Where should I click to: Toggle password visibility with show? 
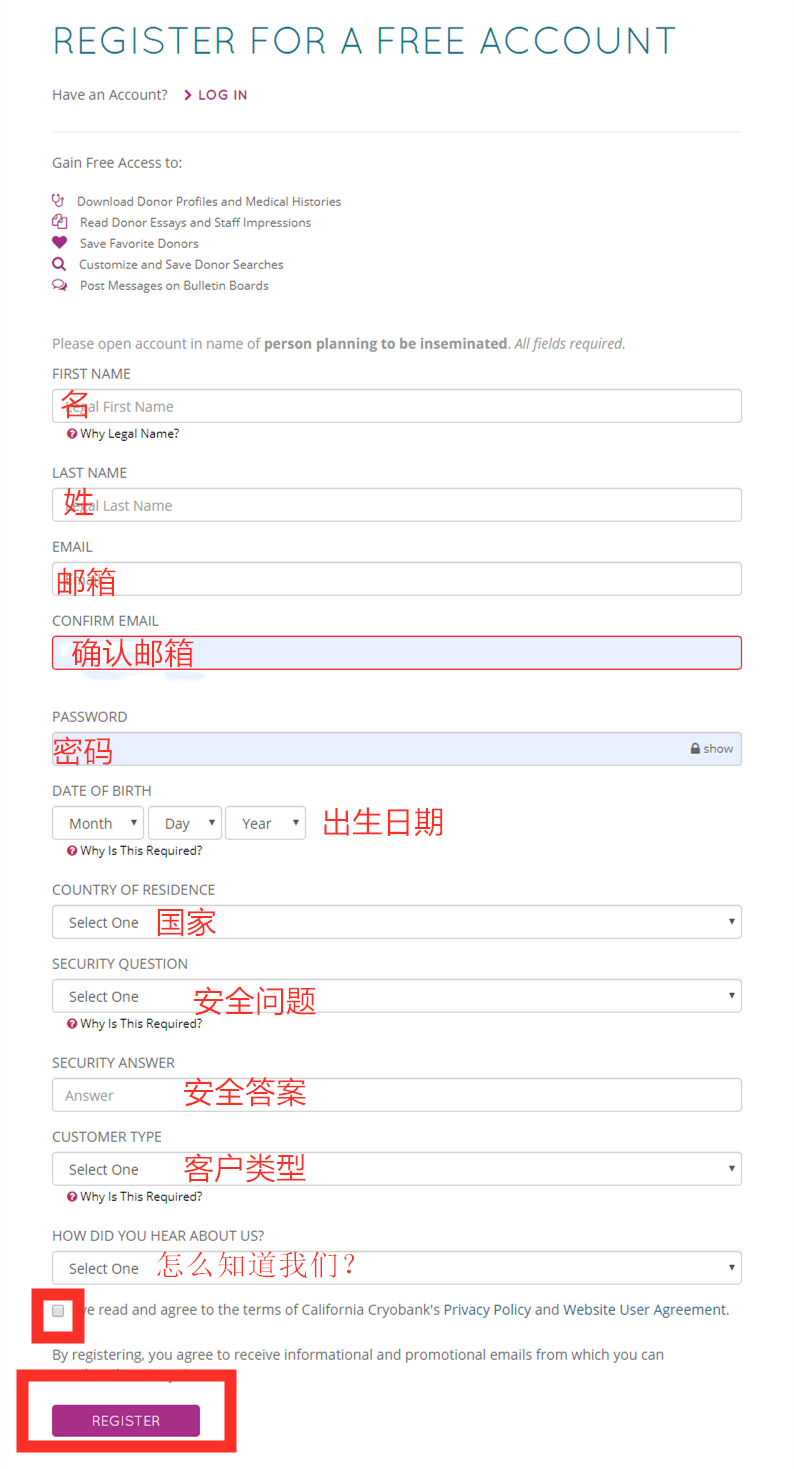pos(718,749)
